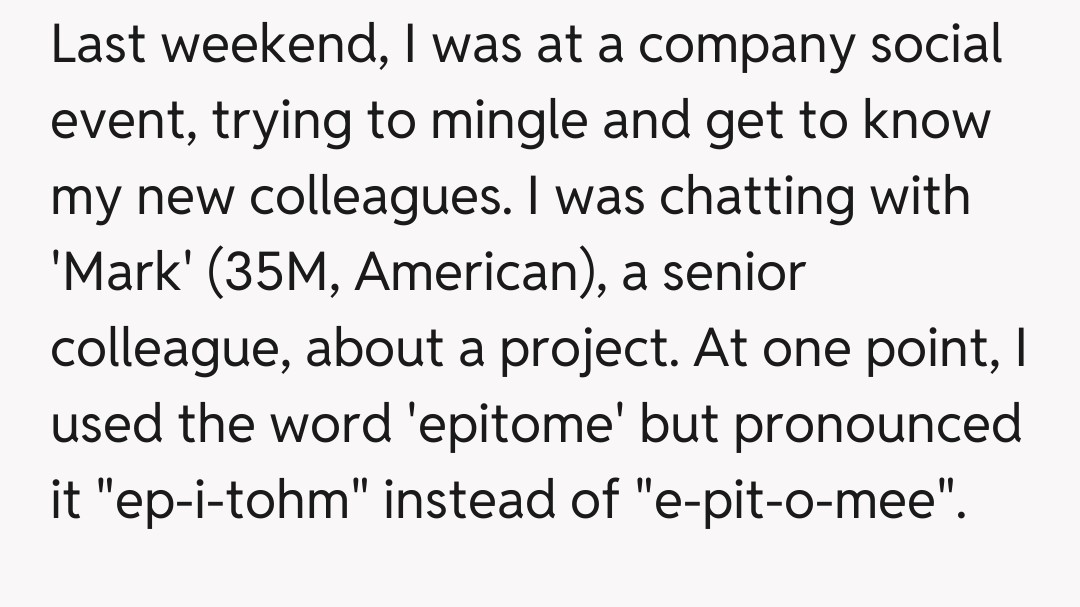Click the quoted name 'Mark'
This screenshot has width=1080, height=607.
[122, 272]
